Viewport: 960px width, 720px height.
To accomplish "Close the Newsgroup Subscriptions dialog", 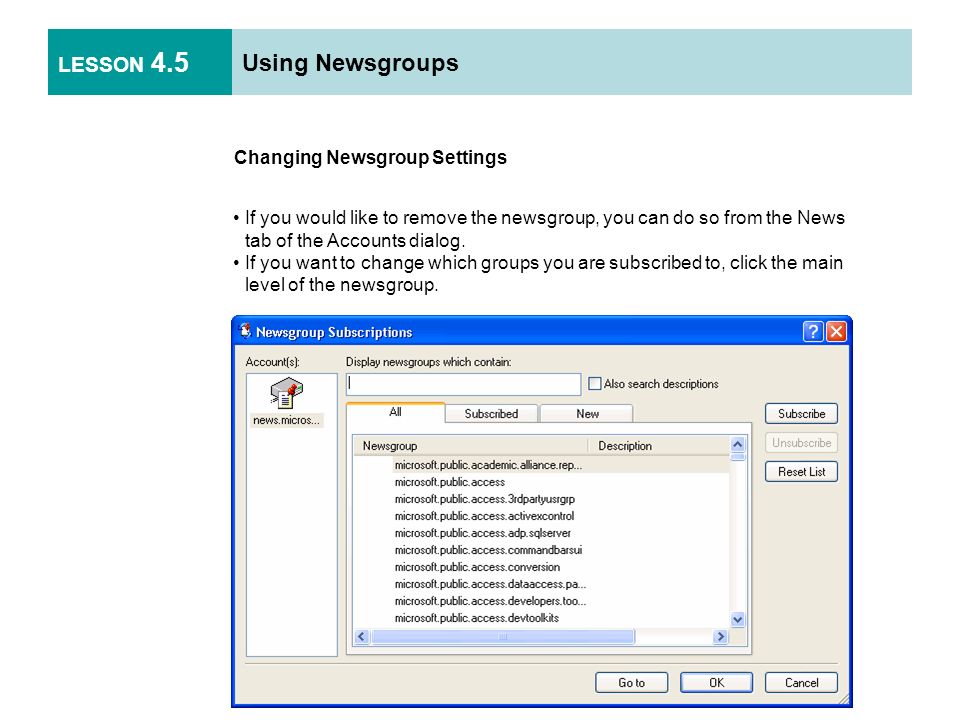I will pyautogui.click(x=836, y=332).
